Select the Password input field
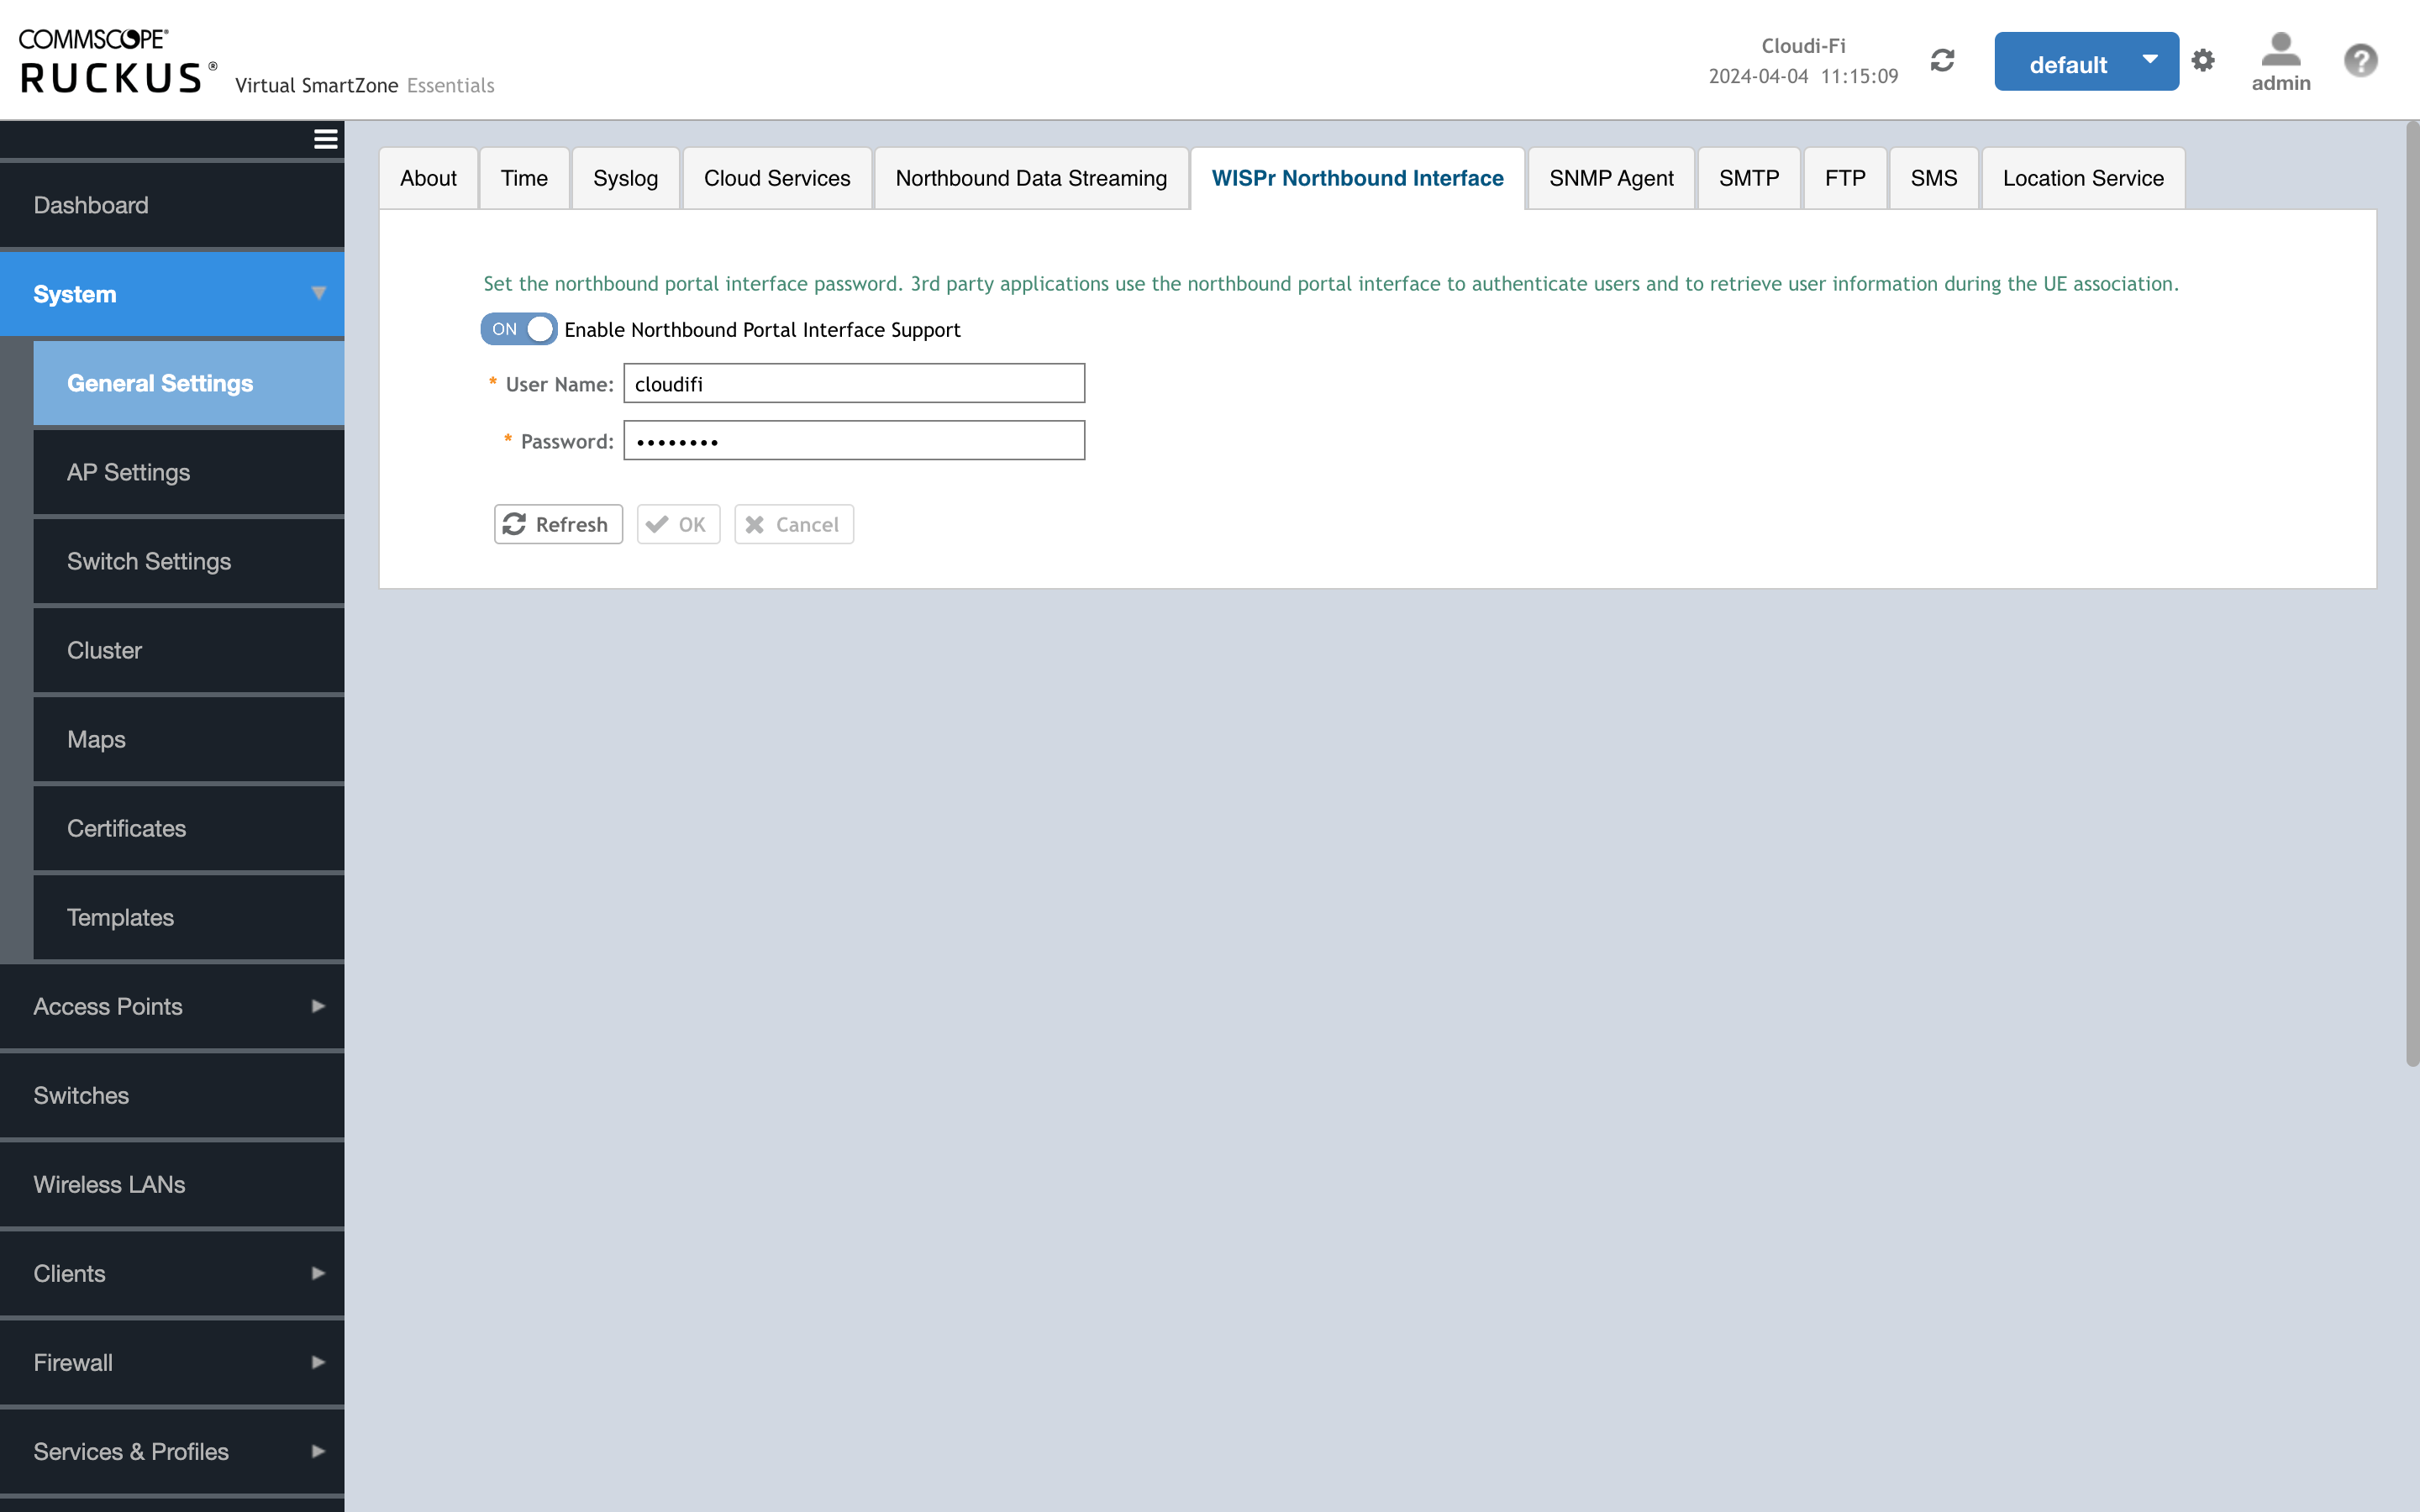This screenshot has height=1512, width=2420. [853, 440]
